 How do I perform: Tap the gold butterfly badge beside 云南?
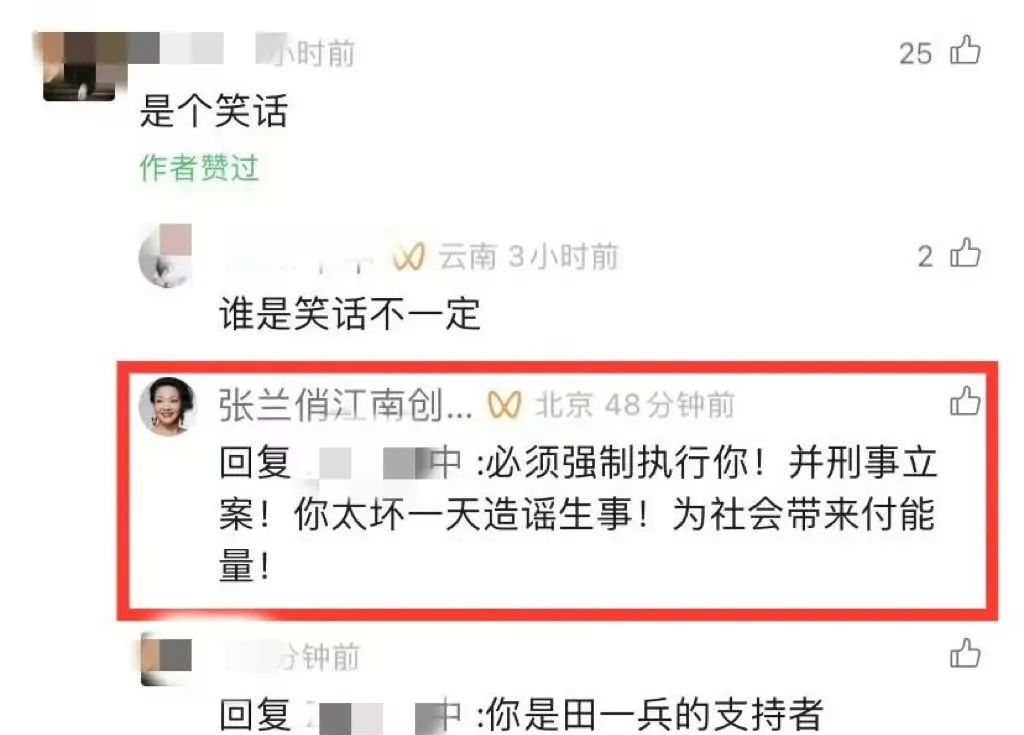409,257
